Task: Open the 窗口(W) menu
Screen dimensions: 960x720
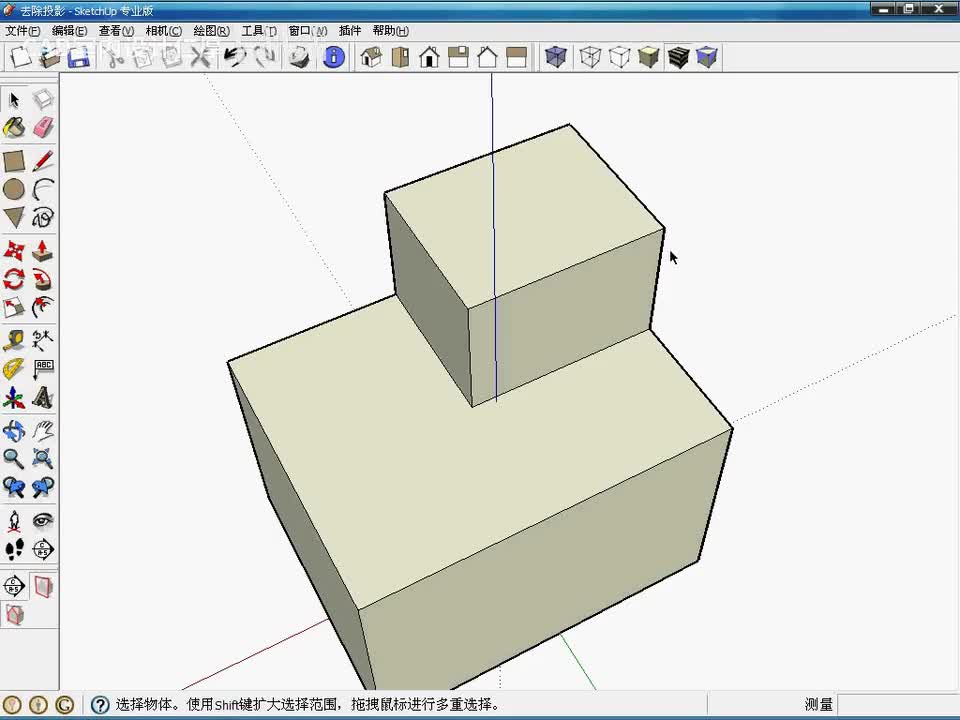Action: (x=307, y=31)
